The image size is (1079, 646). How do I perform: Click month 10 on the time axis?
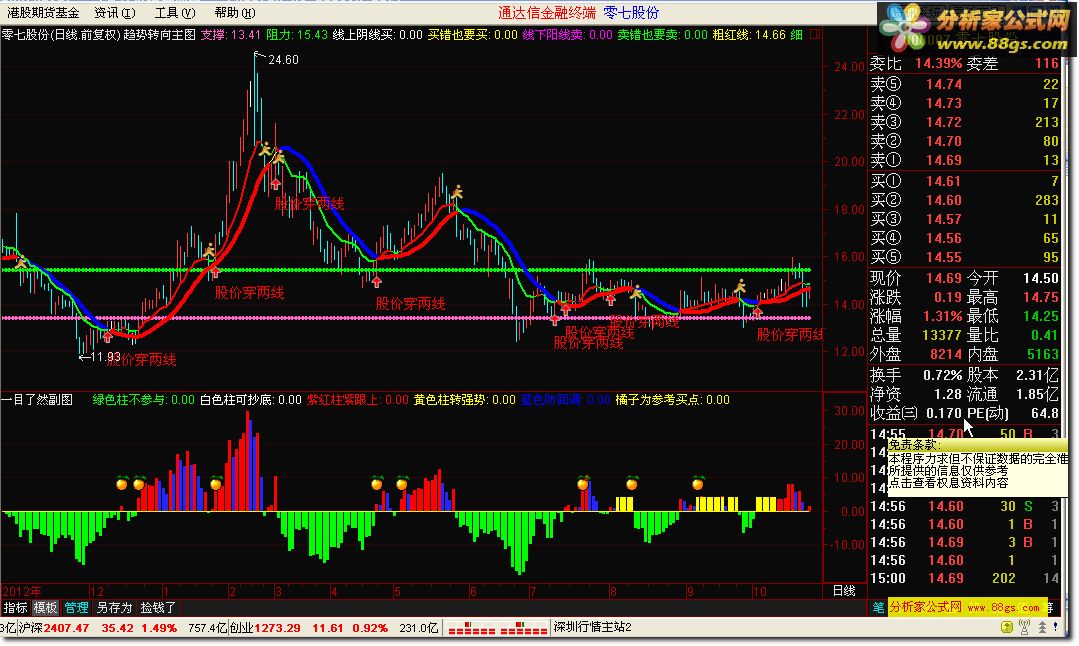click(x=758, y=591)
